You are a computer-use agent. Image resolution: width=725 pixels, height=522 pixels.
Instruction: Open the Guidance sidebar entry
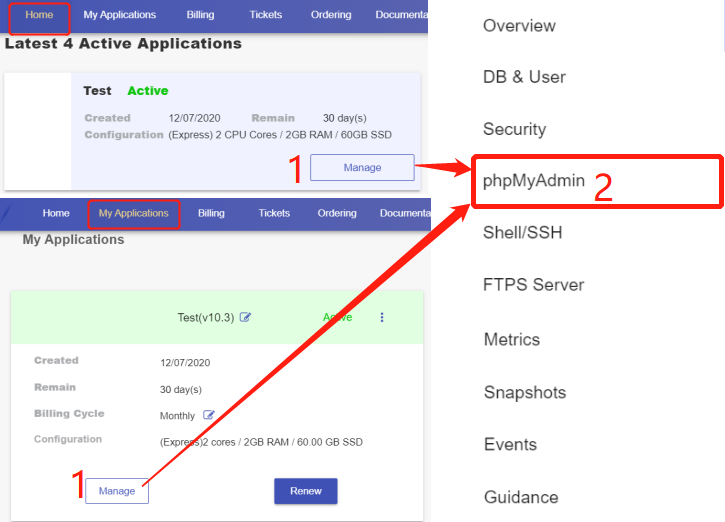point(520,497)
